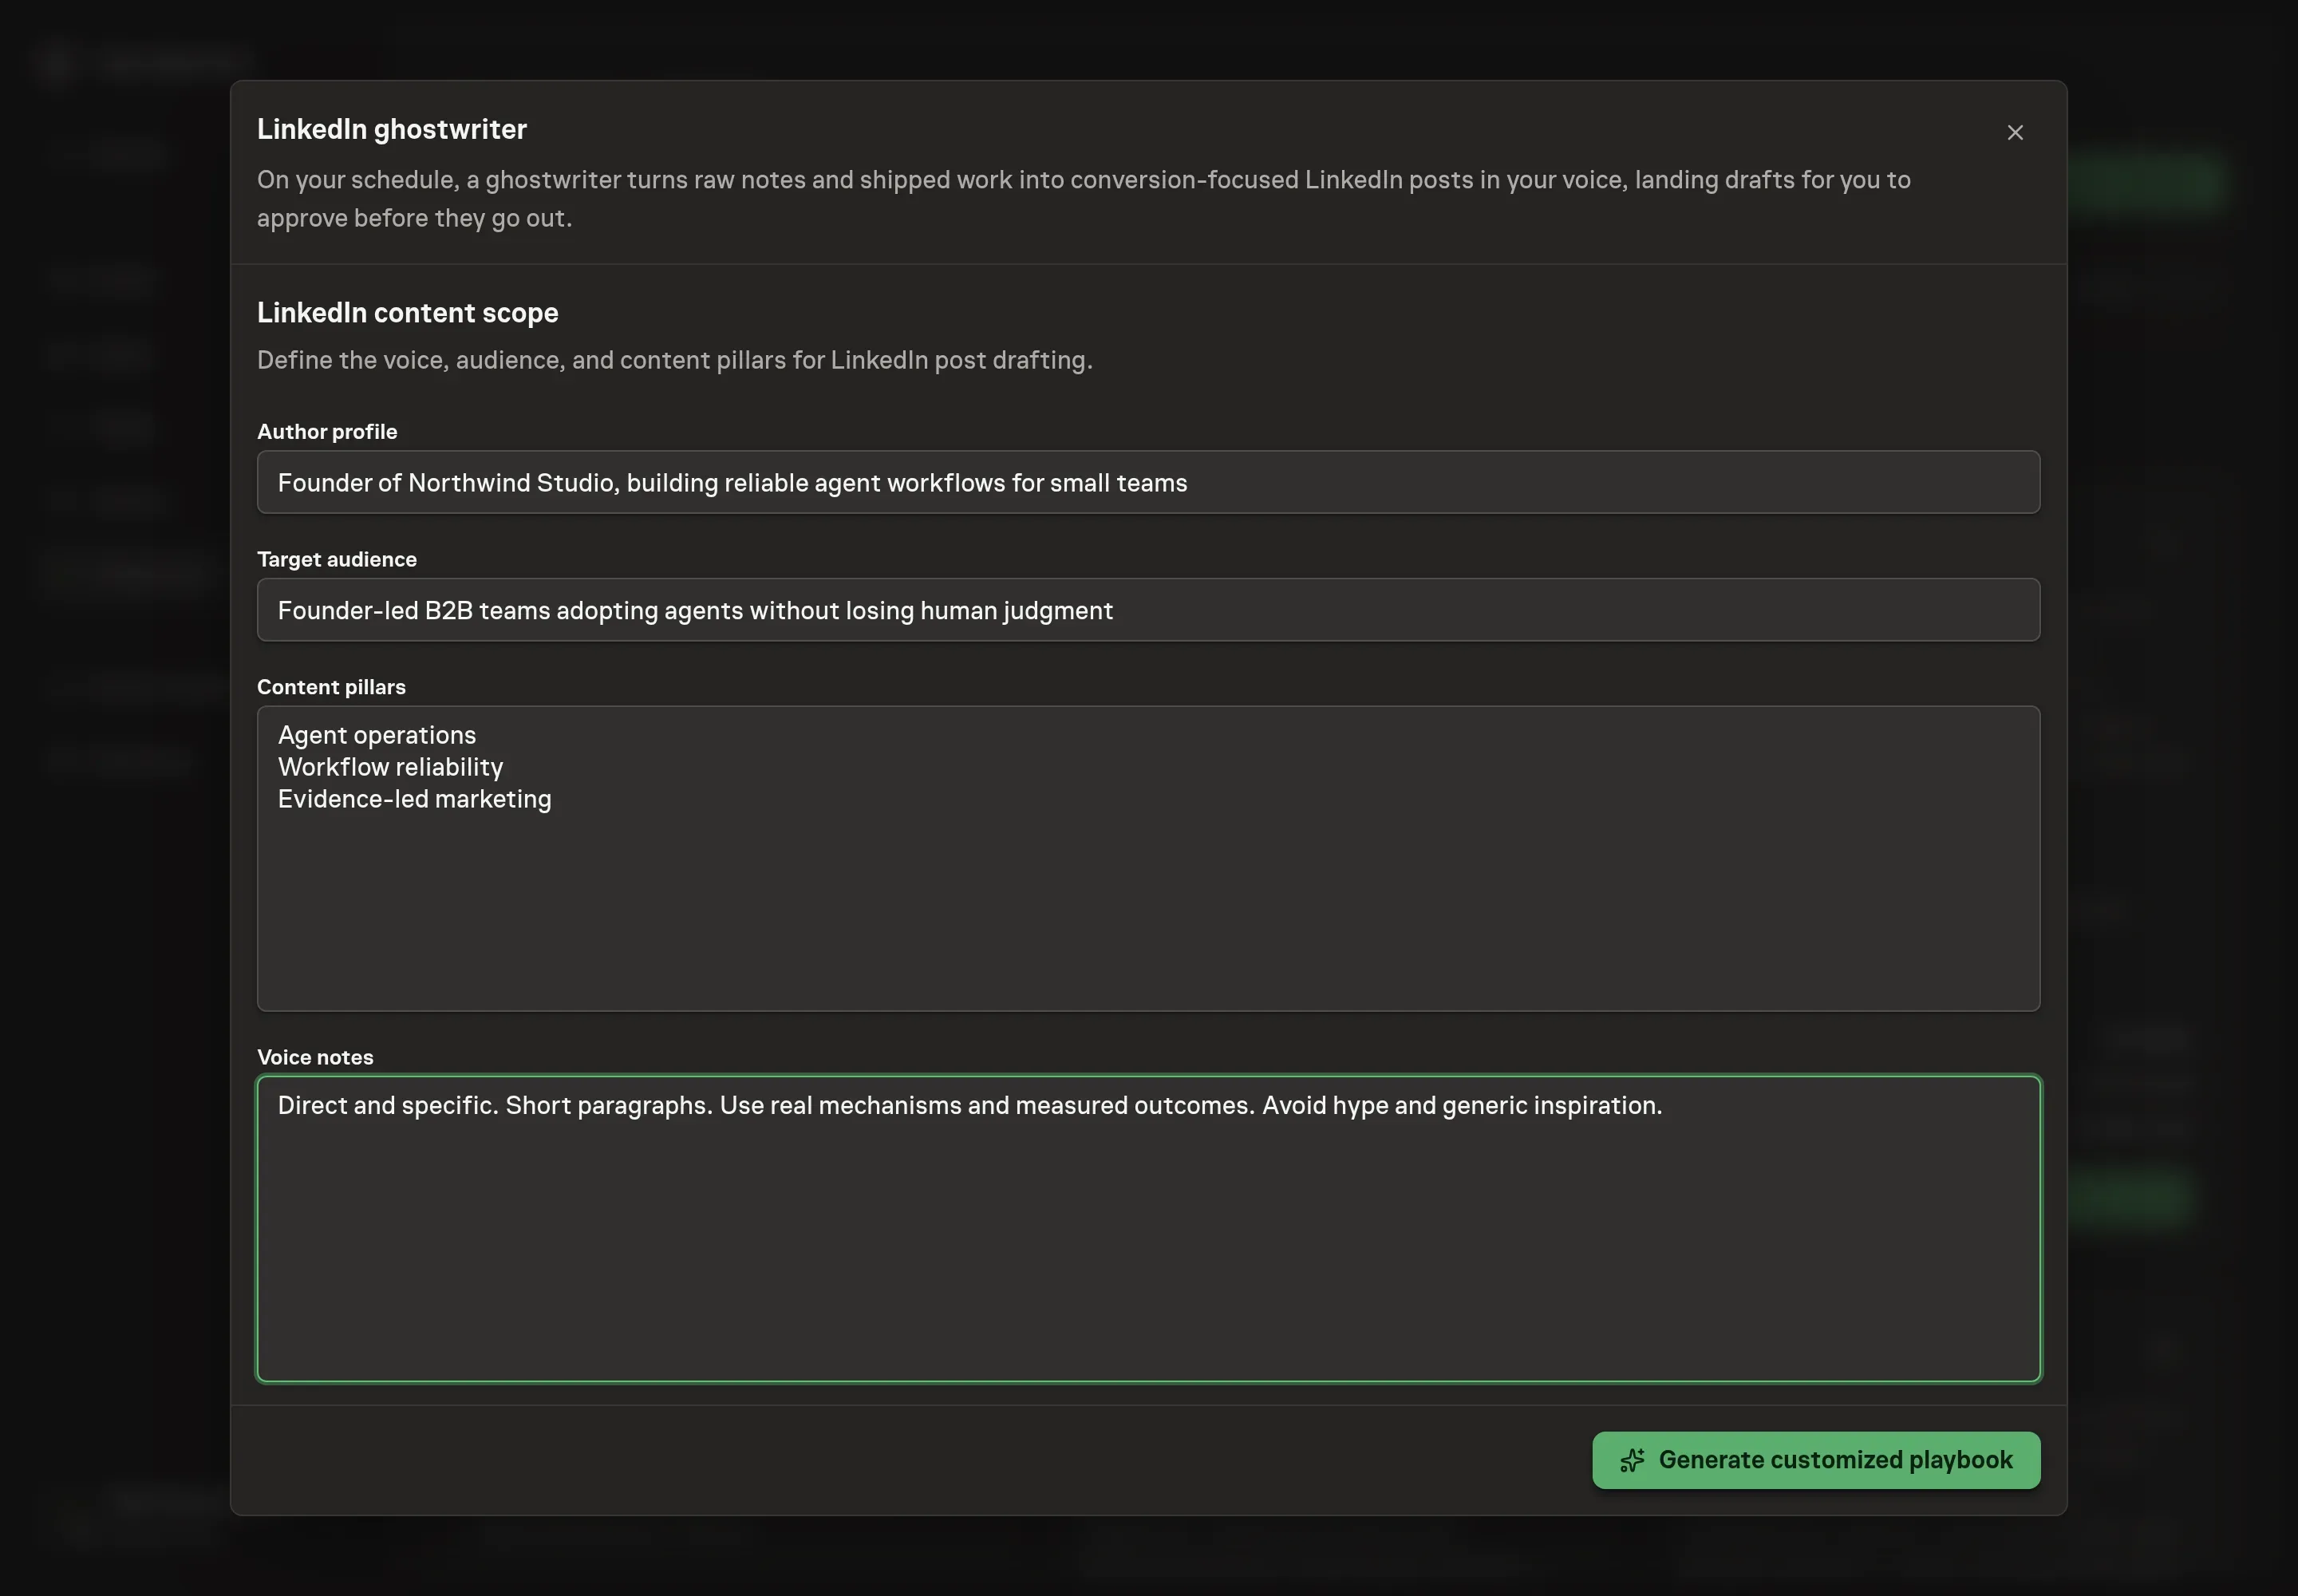Click the 'Voice notes' field label

pos(315,1057)
